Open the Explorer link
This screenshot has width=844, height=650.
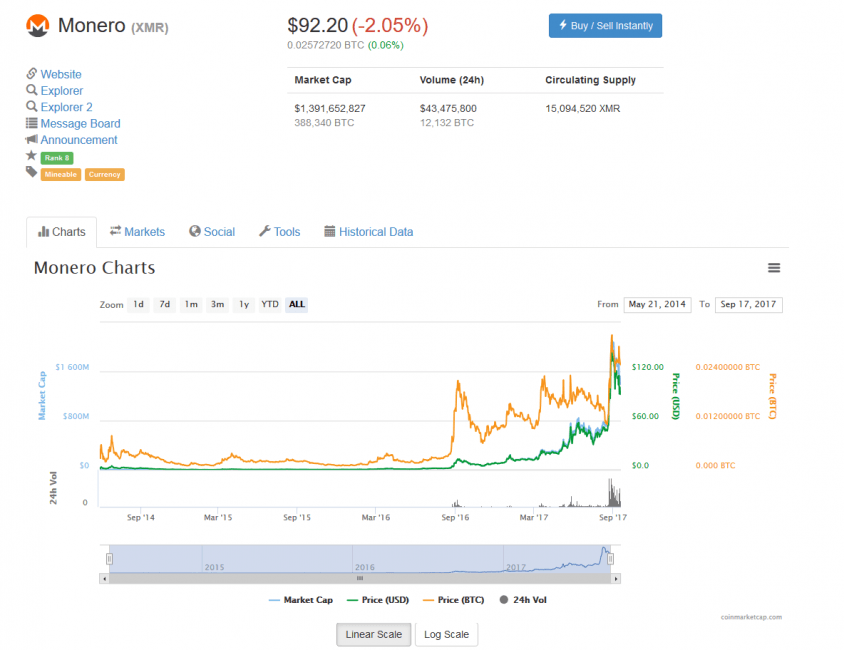click(x=62, y=91)
